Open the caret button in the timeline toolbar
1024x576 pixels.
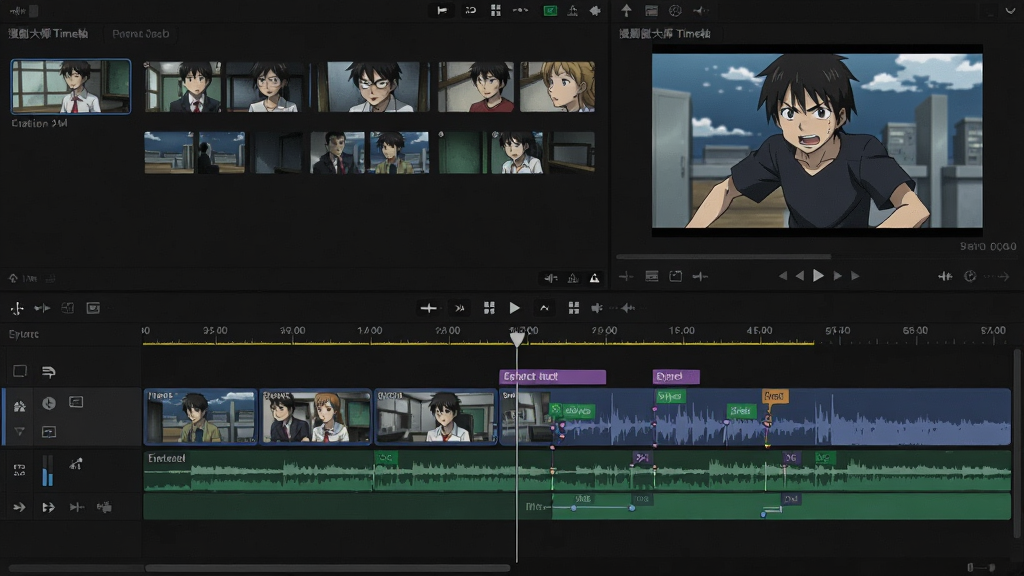pyautogui.click(x=544, y=308)
